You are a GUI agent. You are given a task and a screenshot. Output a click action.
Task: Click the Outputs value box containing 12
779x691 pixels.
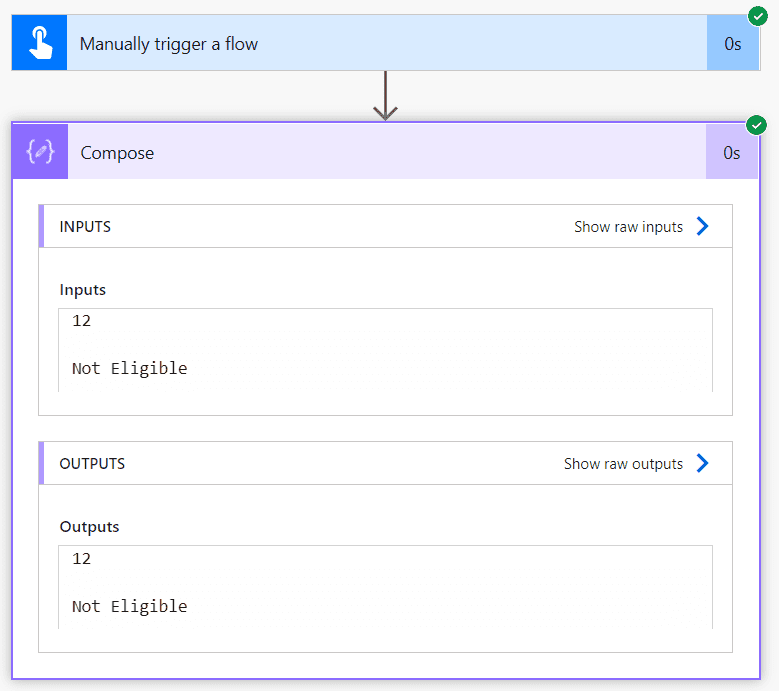[386, 587]
